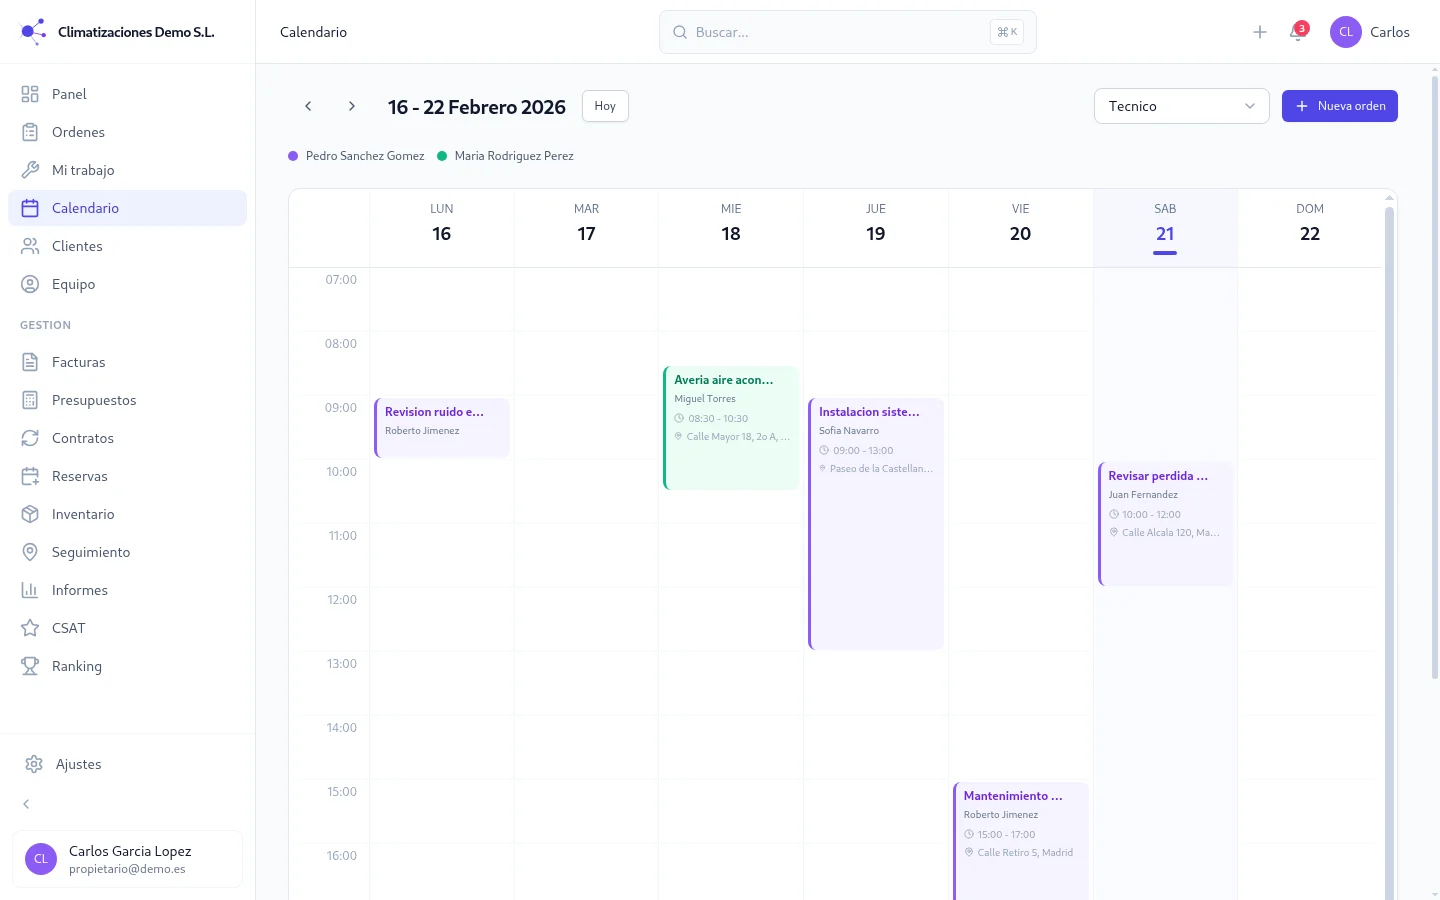The image size is (1440, 900).
Task: Select the Inventario icon in the sidebar
Action: 32,513
